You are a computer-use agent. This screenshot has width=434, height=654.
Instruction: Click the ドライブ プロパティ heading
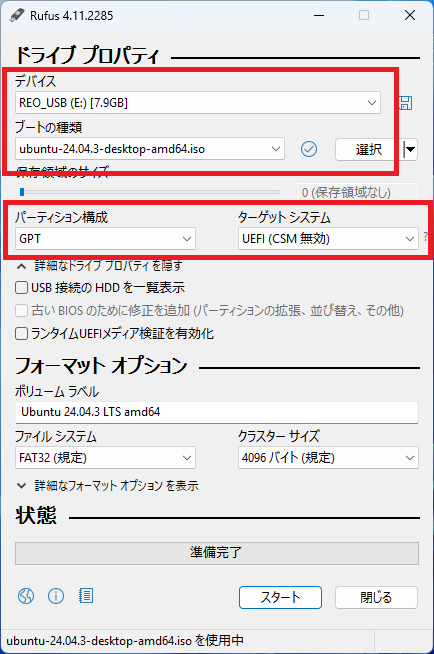click(x=88, y=55)
